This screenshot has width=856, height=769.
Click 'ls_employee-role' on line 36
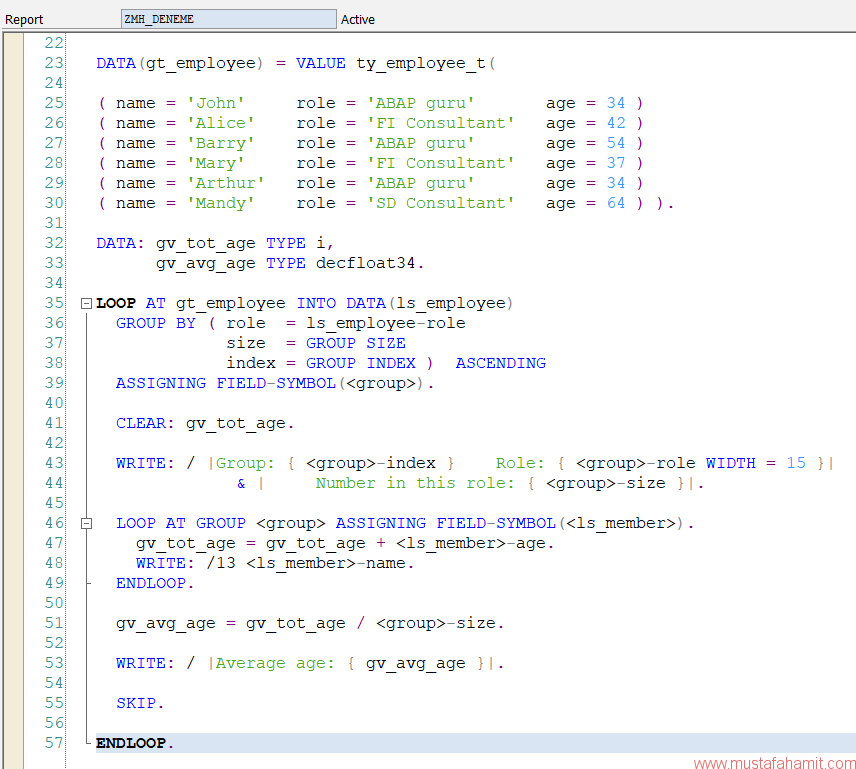click(x=385, y=324)
